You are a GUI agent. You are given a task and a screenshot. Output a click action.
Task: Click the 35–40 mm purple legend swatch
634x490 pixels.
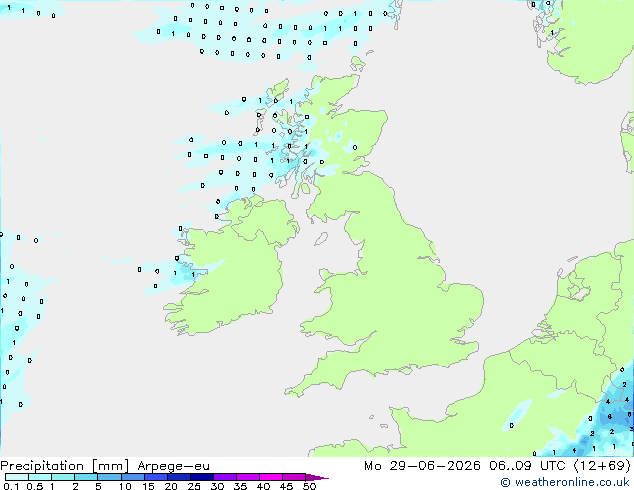[x=247, y=477]
